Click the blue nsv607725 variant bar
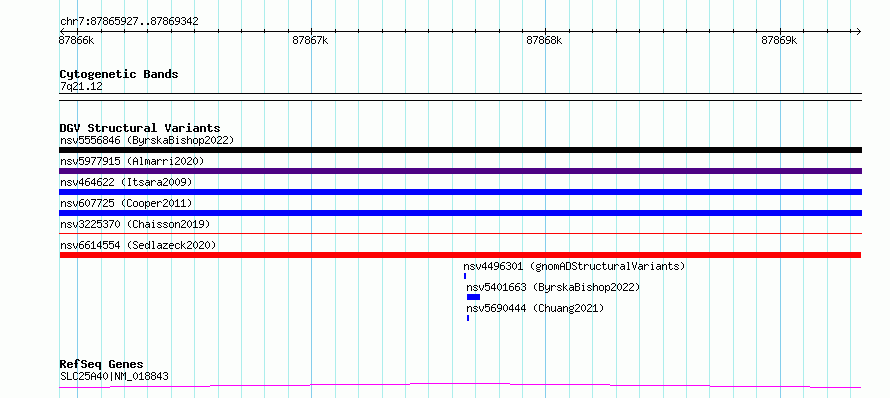Image resolution: width=890 pixels, height=398 pixels. click(x=460, y=213)
